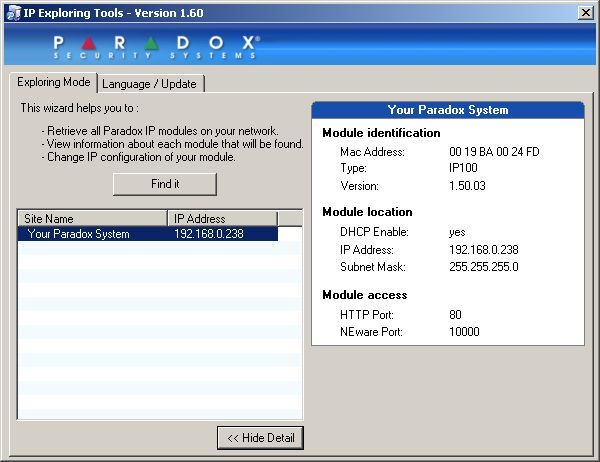
Task: Click the Version value 1.50.03
Action: (x=469, y=186)
